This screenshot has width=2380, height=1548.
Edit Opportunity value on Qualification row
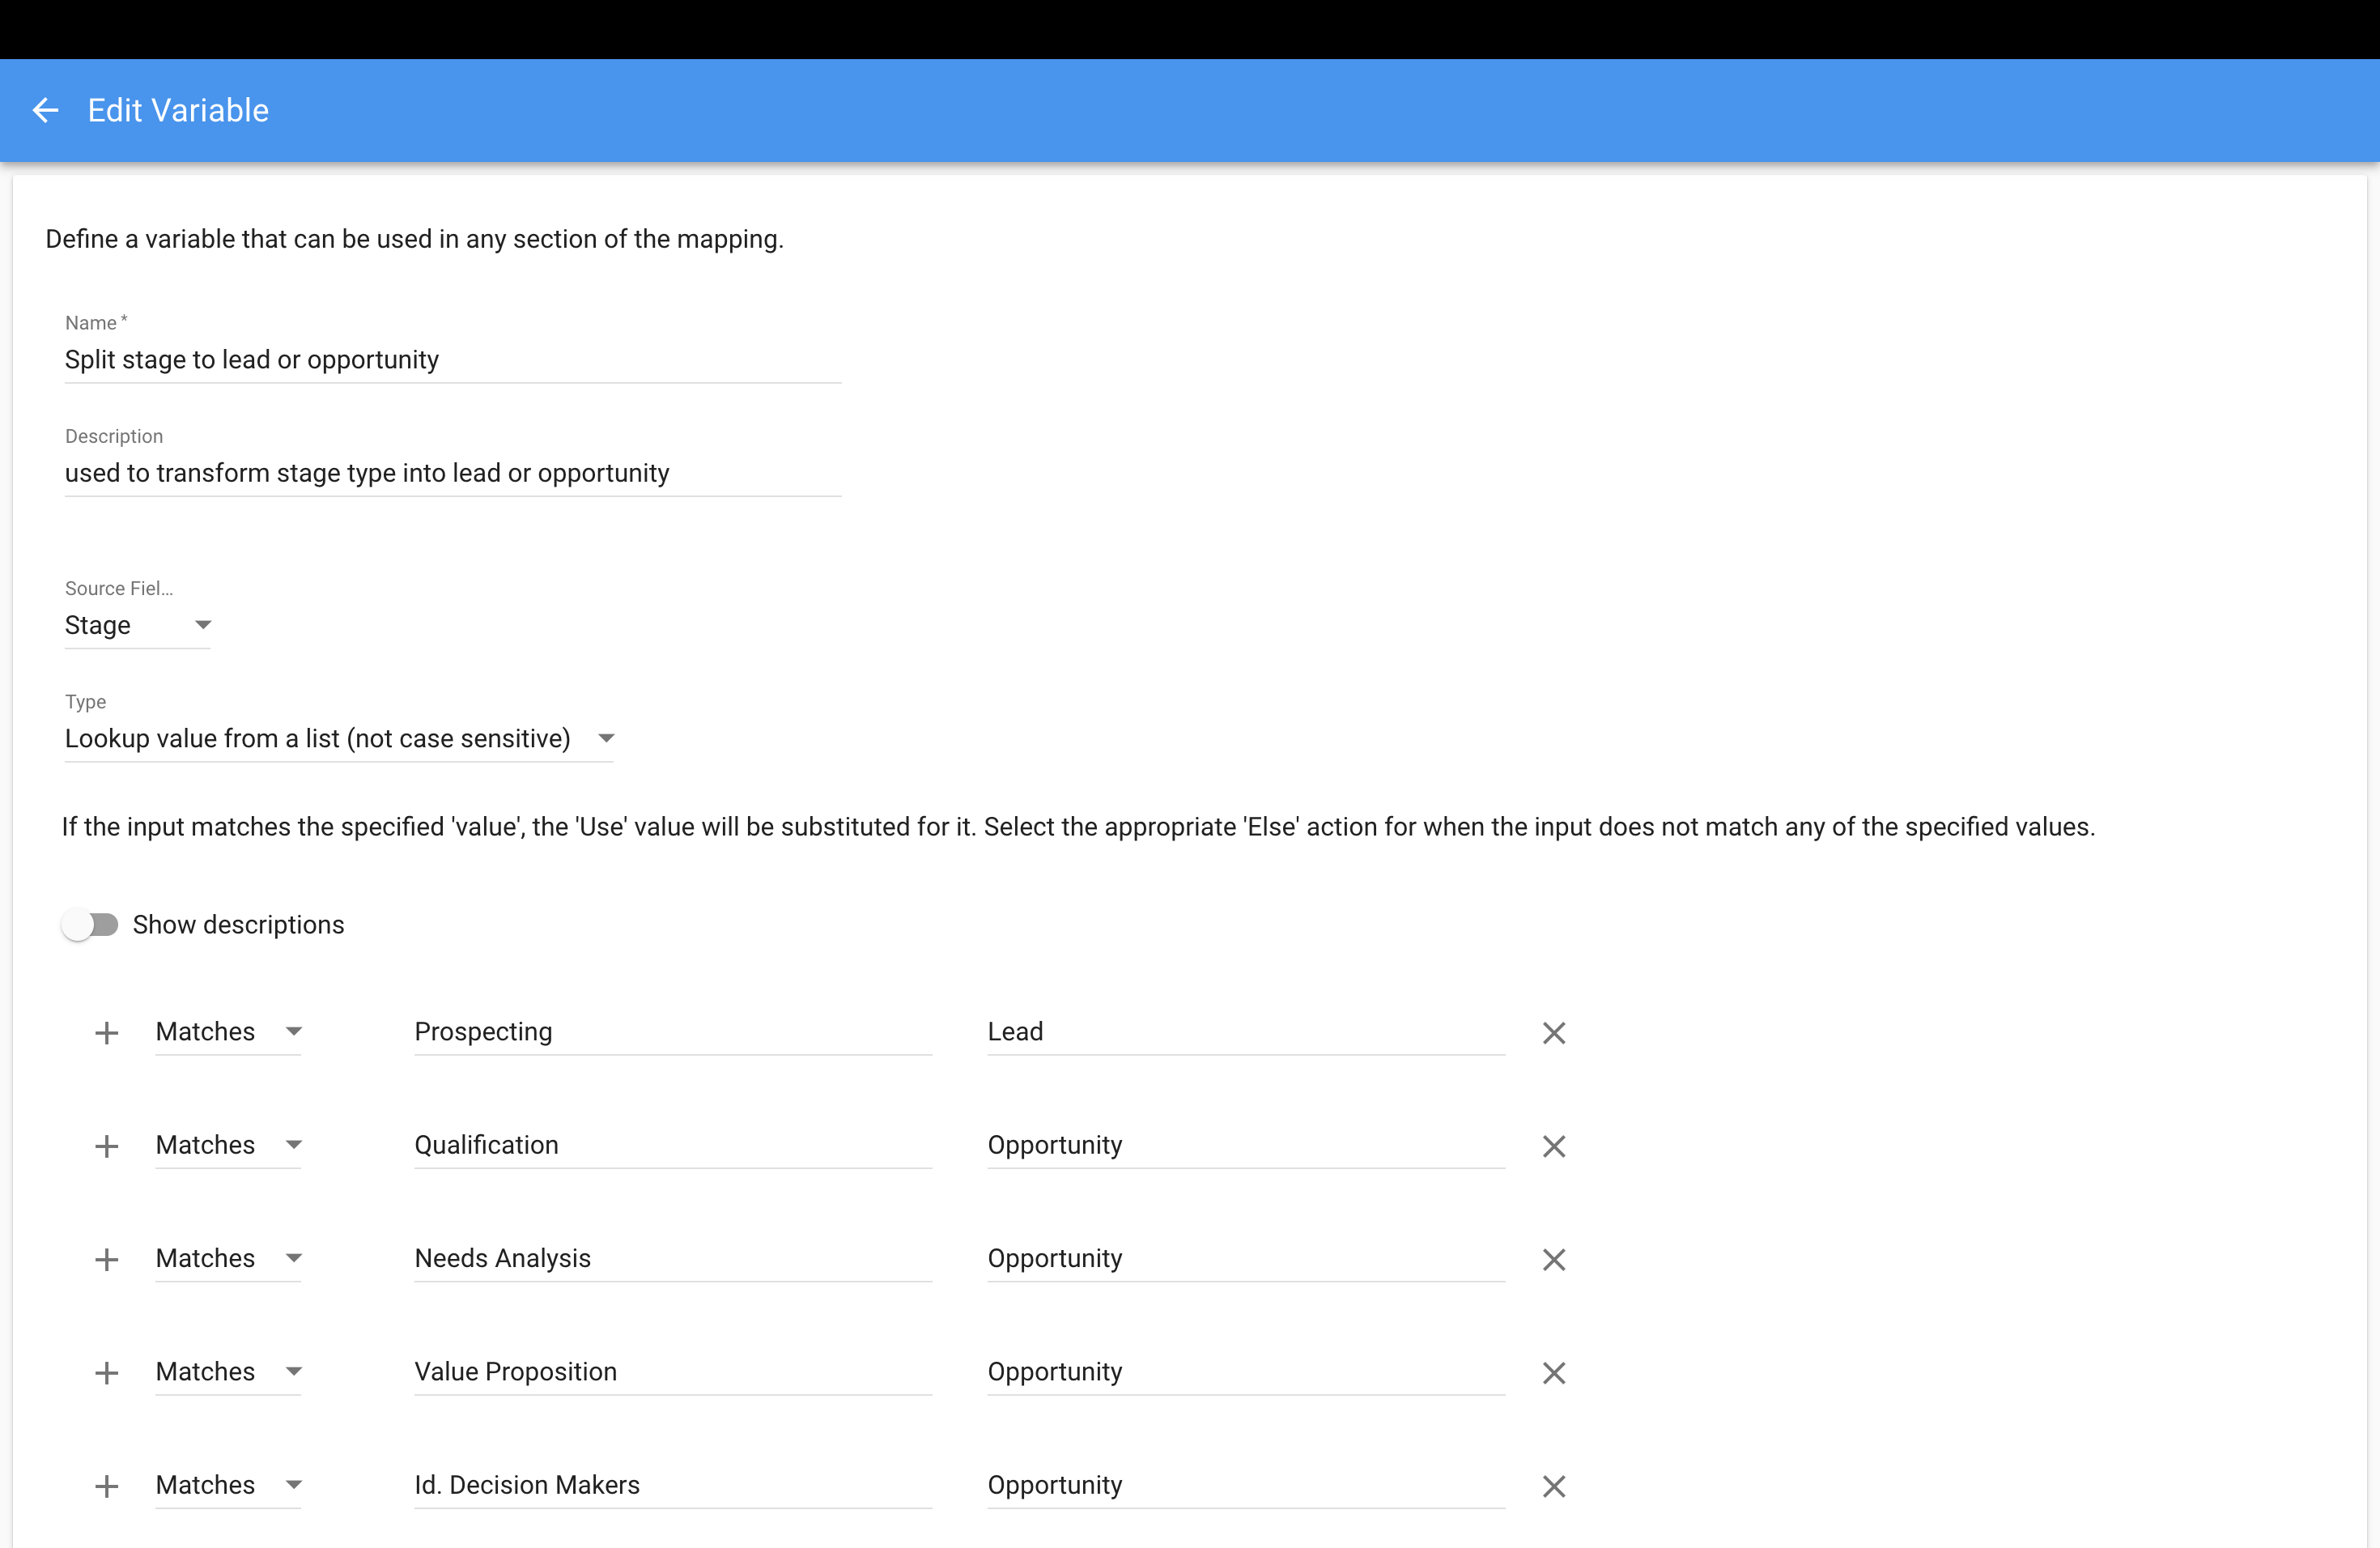[1245, 1145]
